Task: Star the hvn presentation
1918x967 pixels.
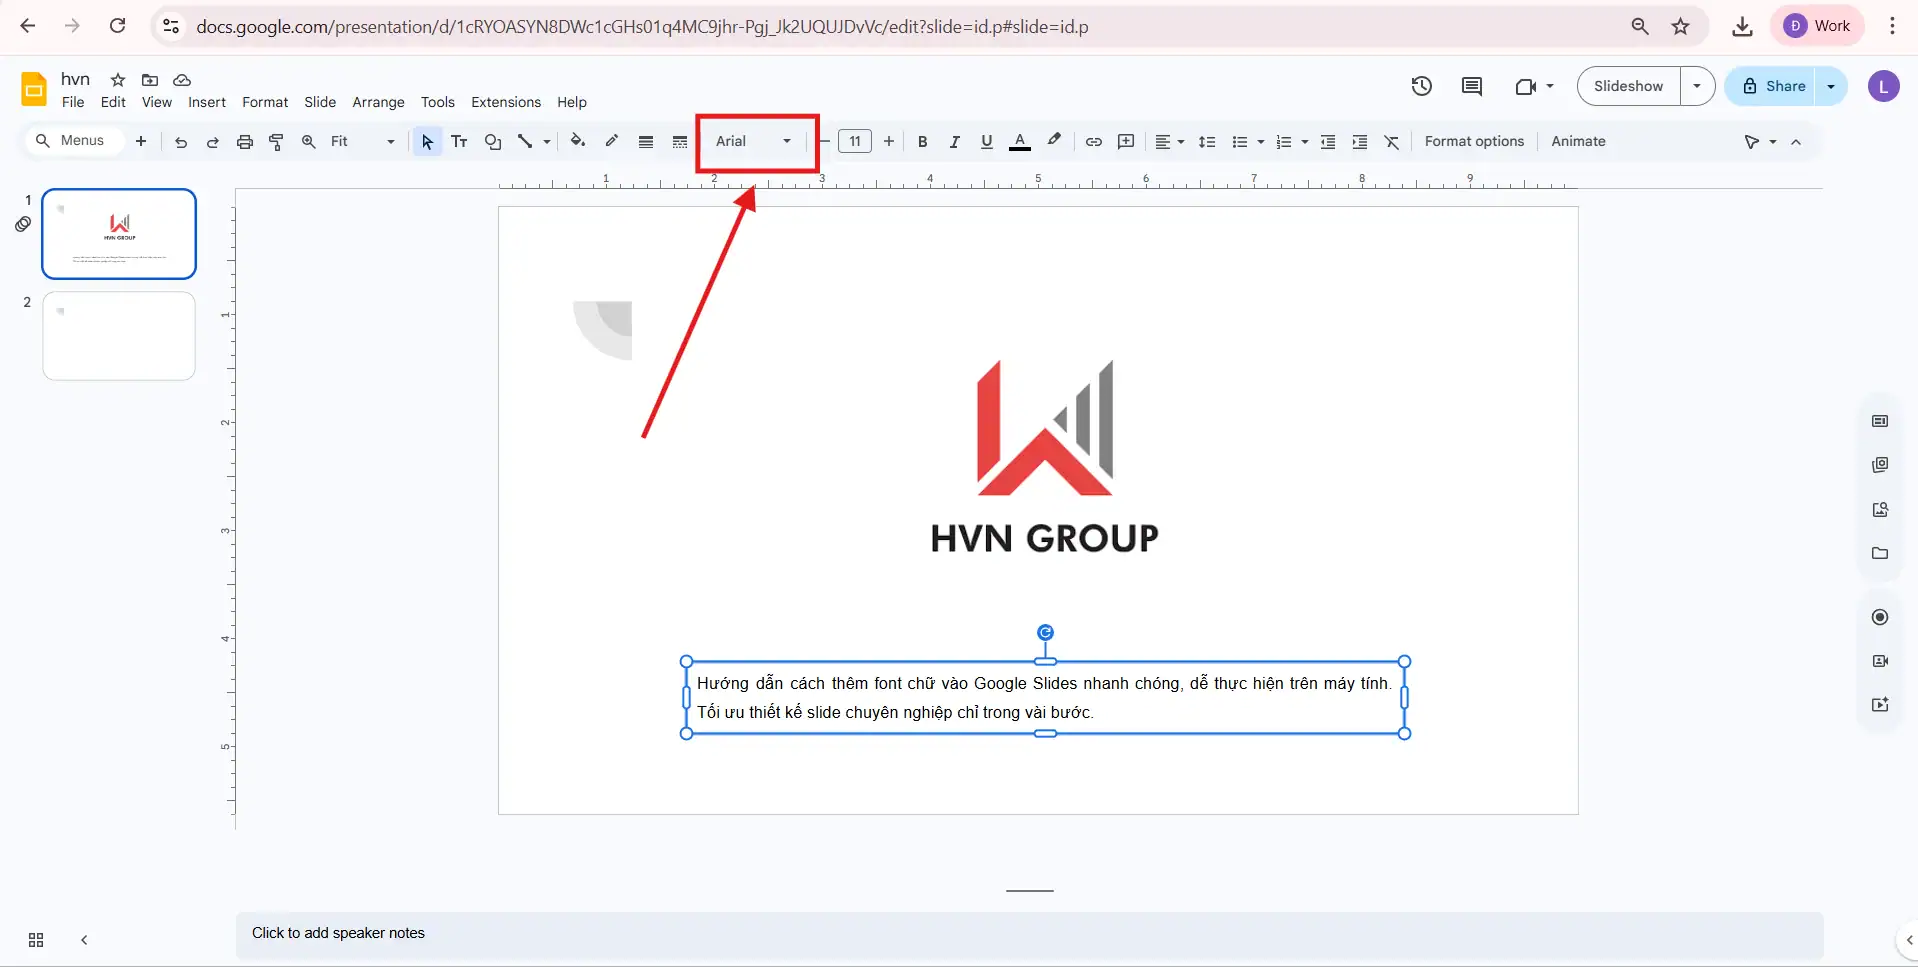Action: pos(118,80)
